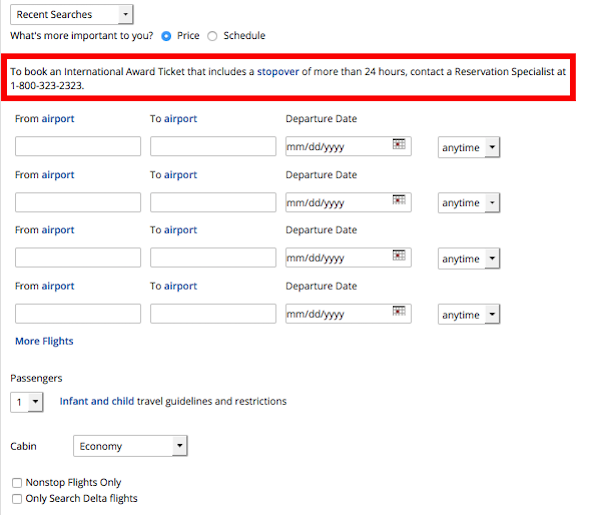Click third flight departure date field
Viewport: 600px width, 515px height.
click(348, 258)
